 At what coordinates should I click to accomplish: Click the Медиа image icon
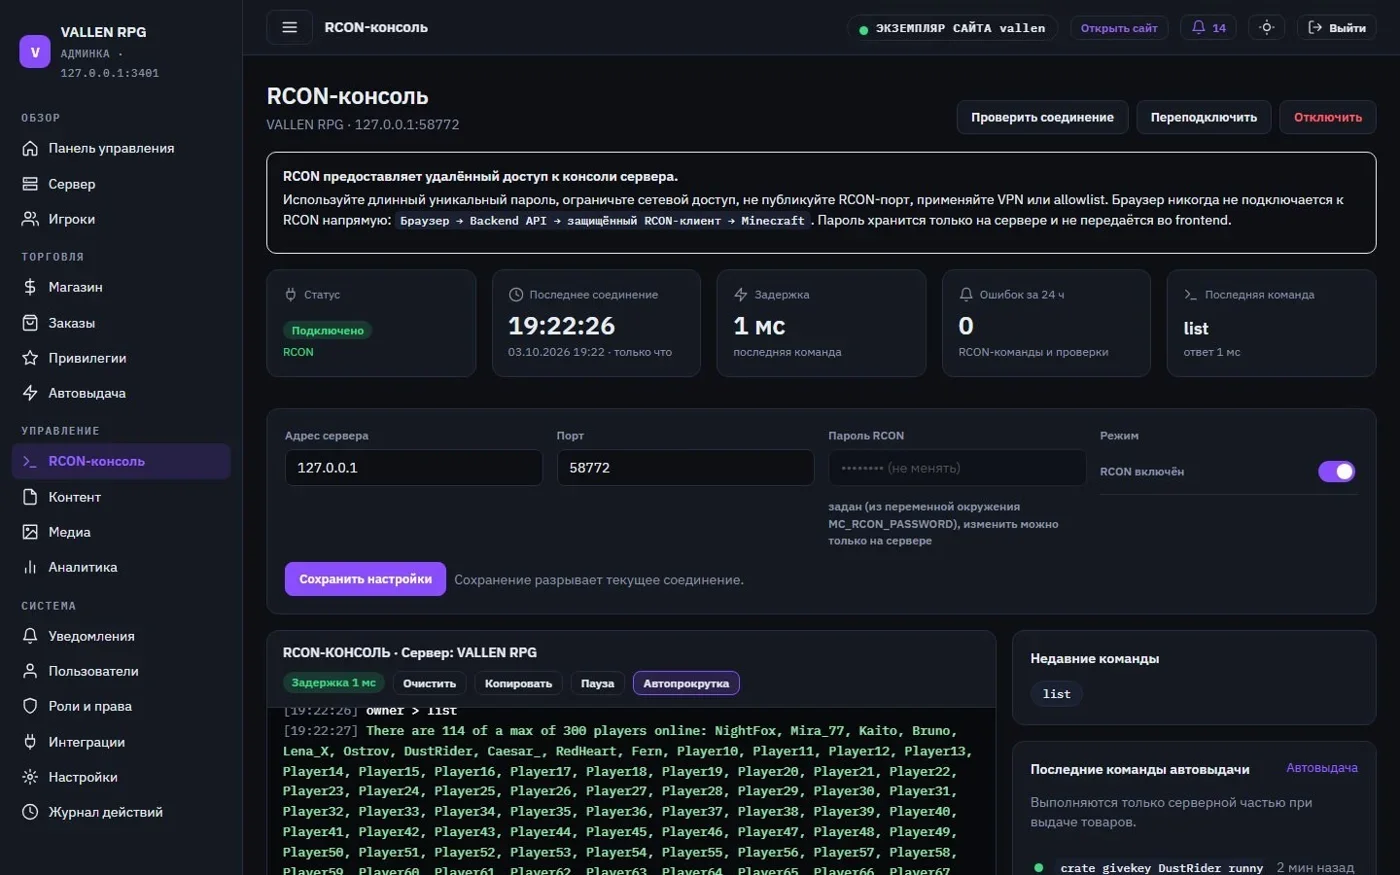[30, 532]
